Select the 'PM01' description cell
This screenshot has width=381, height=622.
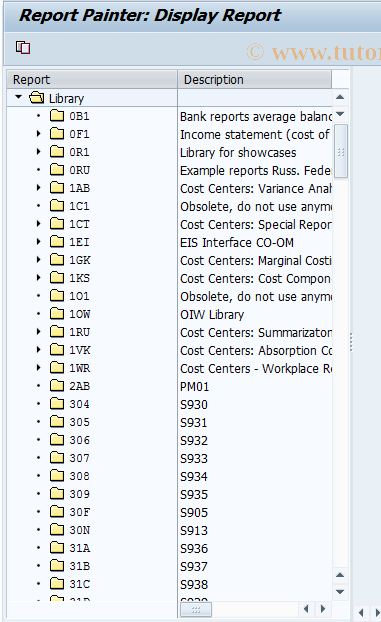tap(194, 387)
